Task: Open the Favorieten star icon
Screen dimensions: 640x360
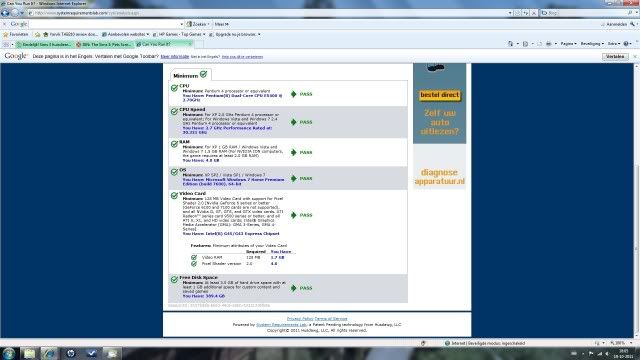Action: (5, 34)
